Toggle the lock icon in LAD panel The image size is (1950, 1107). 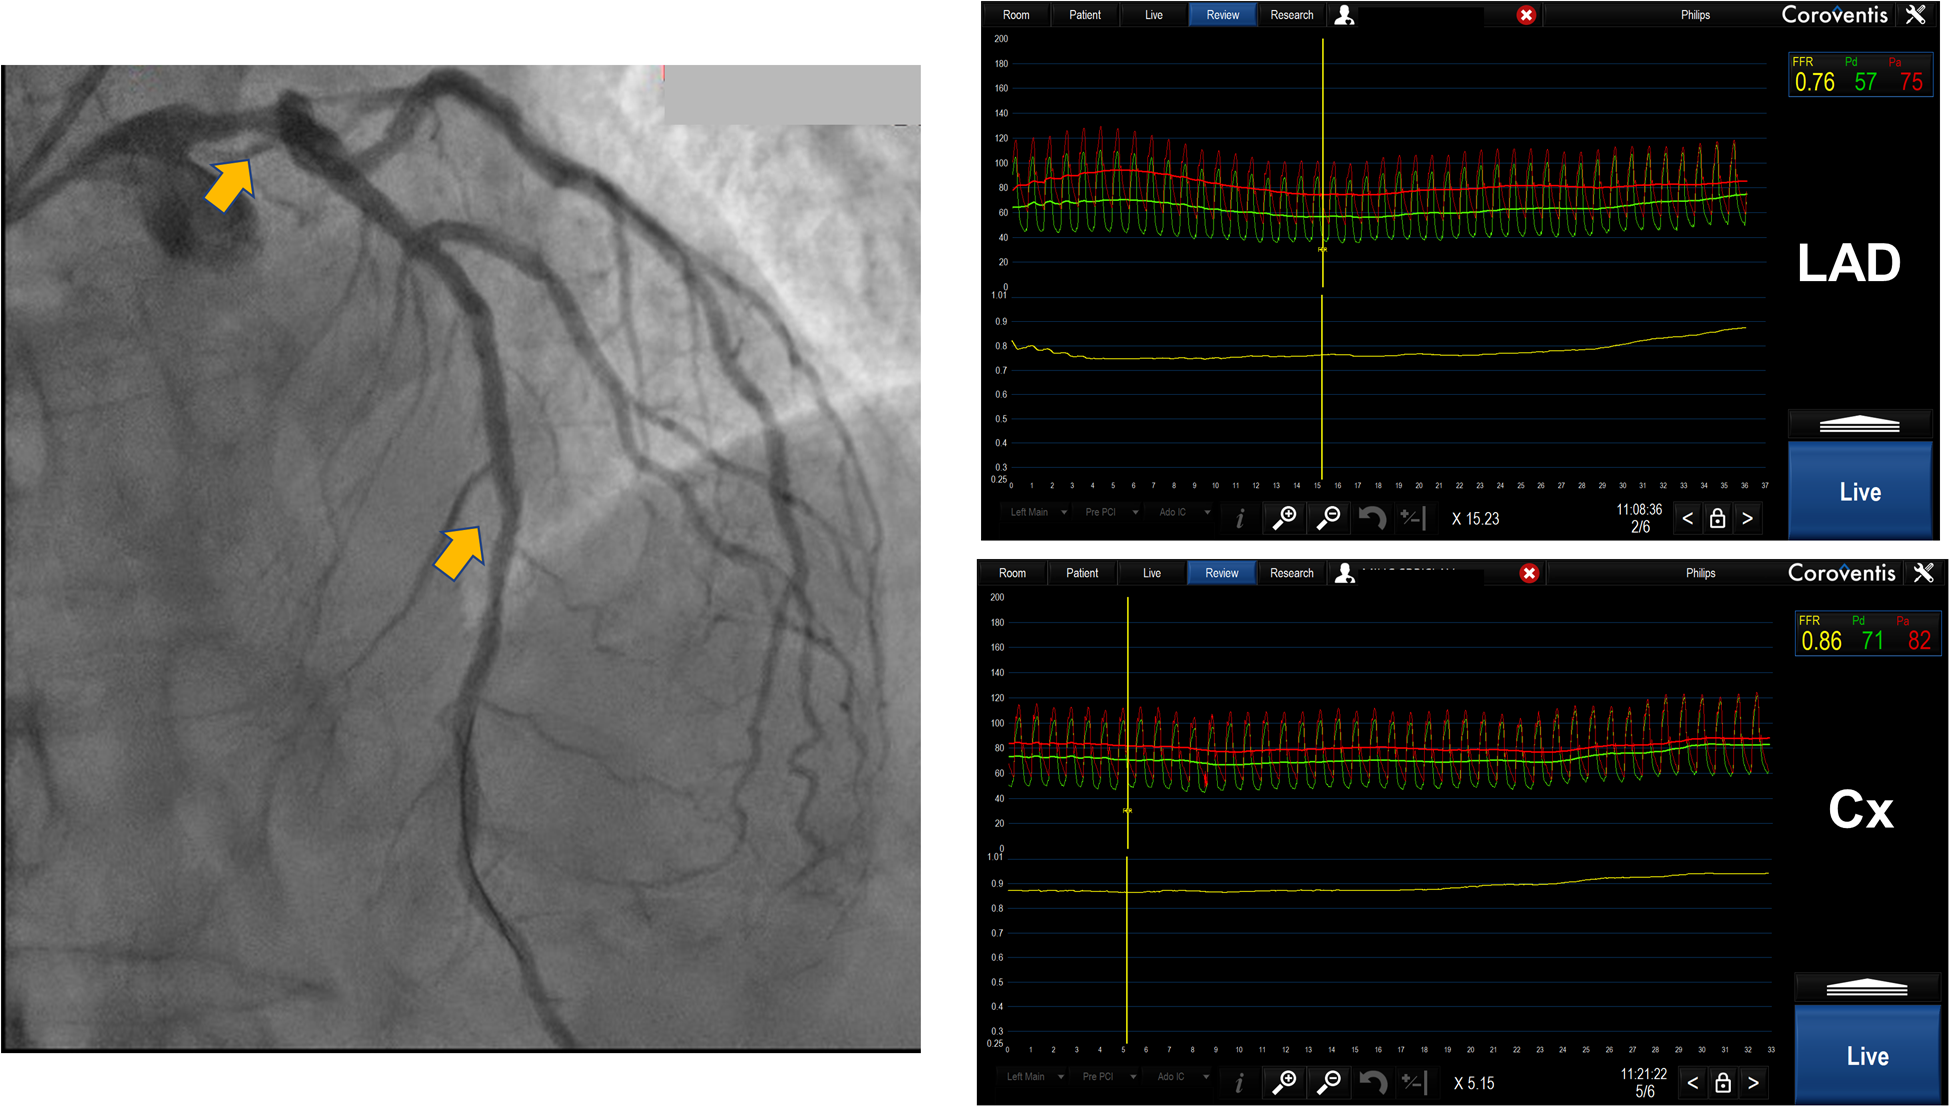click(1717, 518)
